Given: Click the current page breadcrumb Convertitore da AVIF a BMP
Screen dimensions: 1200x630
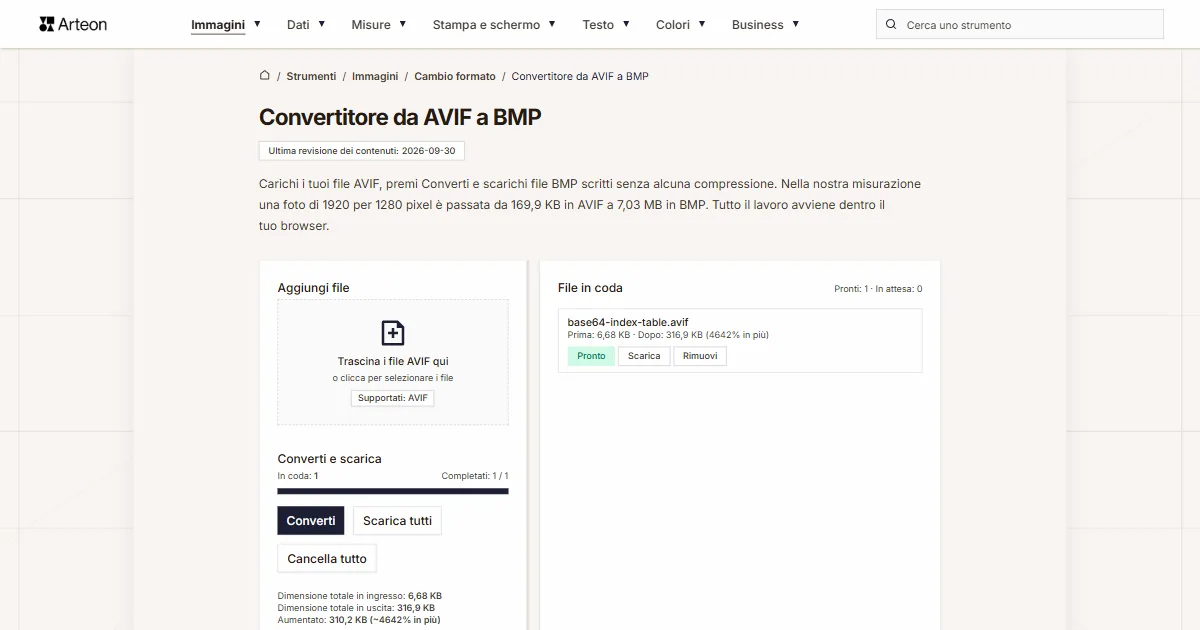Looking at the screenshot, I should pos(581,76).
